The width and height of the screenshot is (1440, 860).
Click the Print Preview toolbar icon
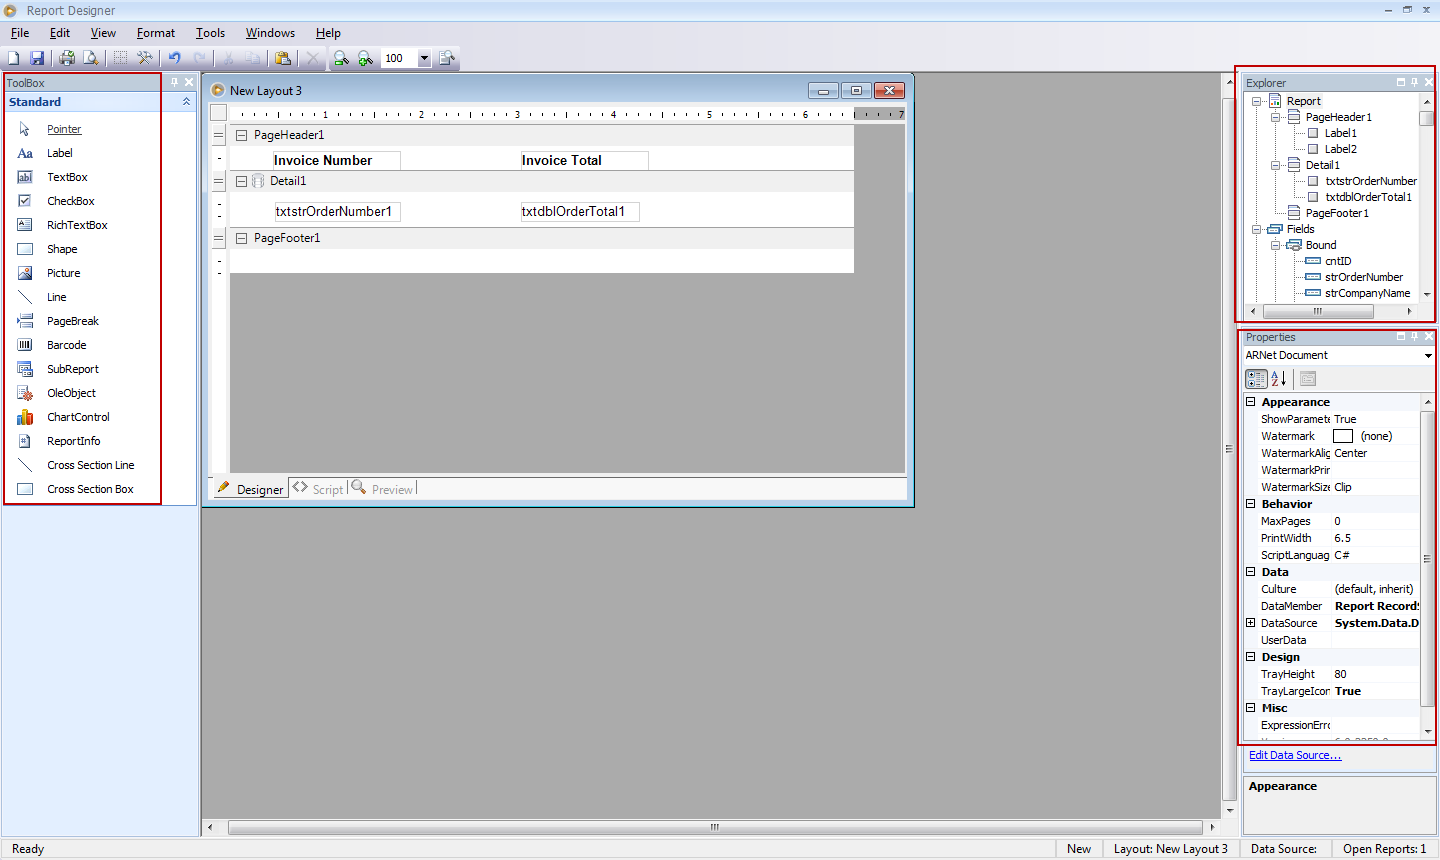tap(91, 58)
